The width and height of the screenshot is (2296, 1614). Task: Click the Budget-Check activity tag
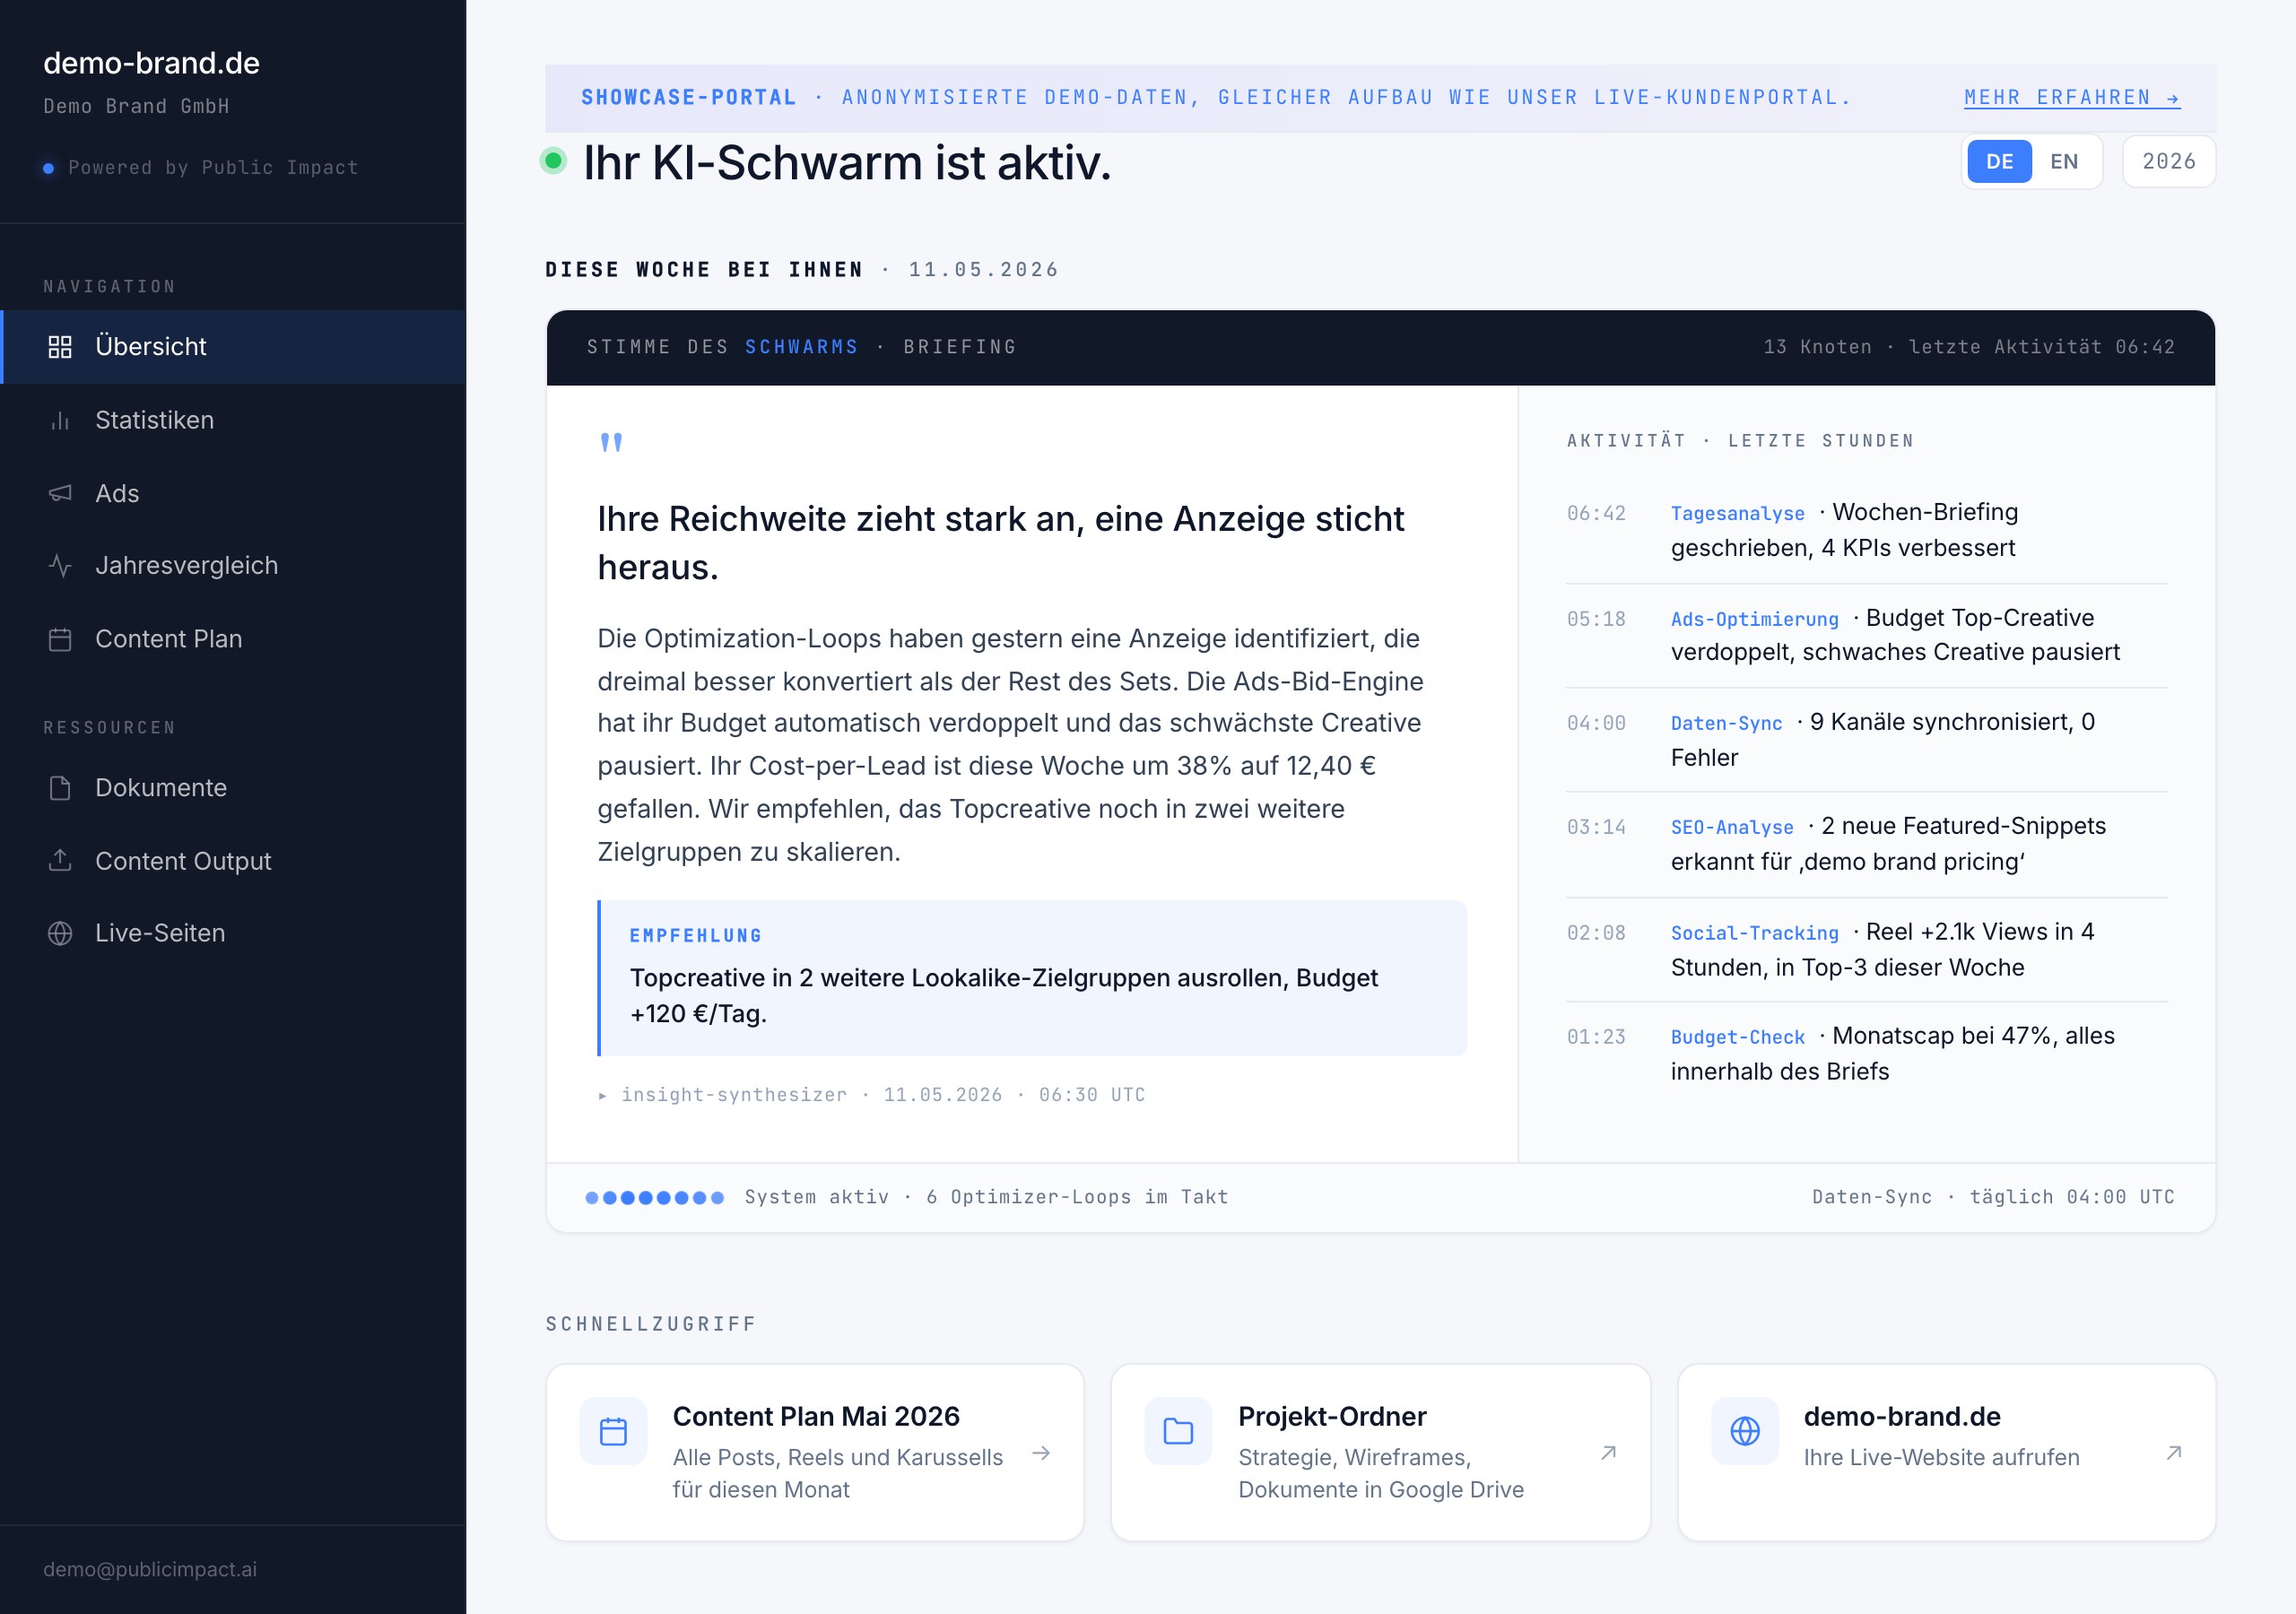(x=1738, y=1038)
